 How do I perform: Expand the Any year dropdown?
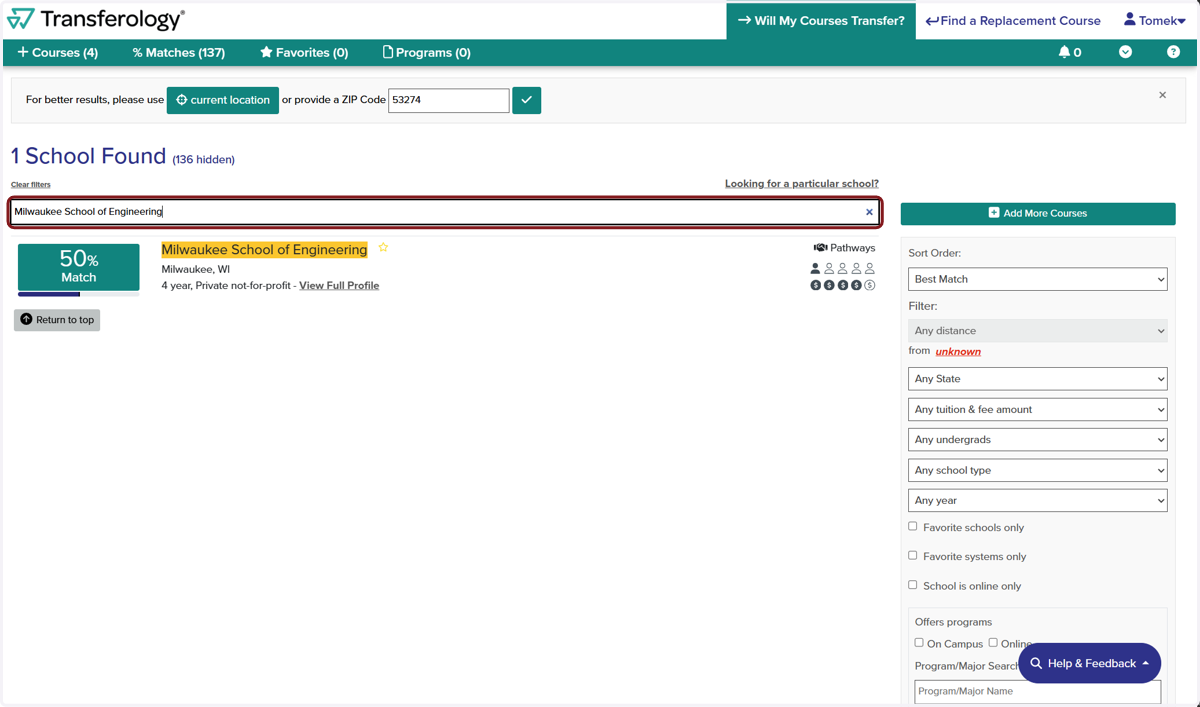[1037, 500]
